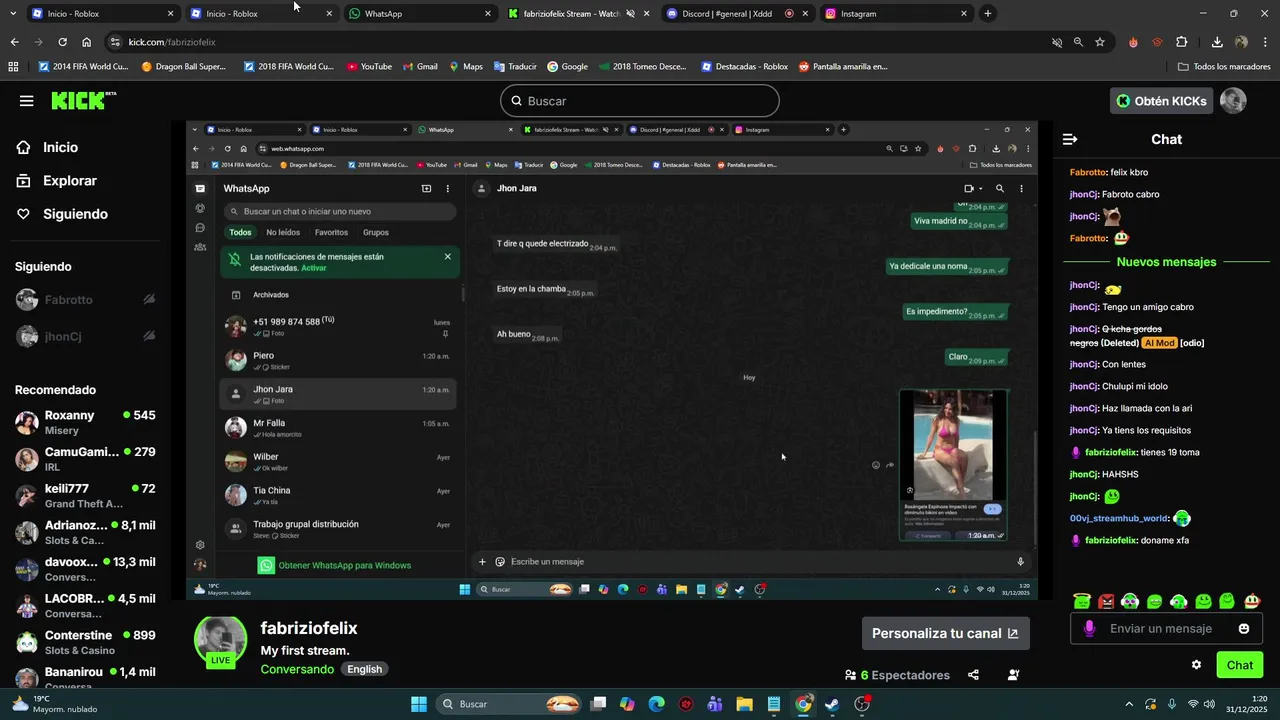Viewport: 1280px width, 720px height.
Task: Open the Windows Start menu
Action: (419, 704)
